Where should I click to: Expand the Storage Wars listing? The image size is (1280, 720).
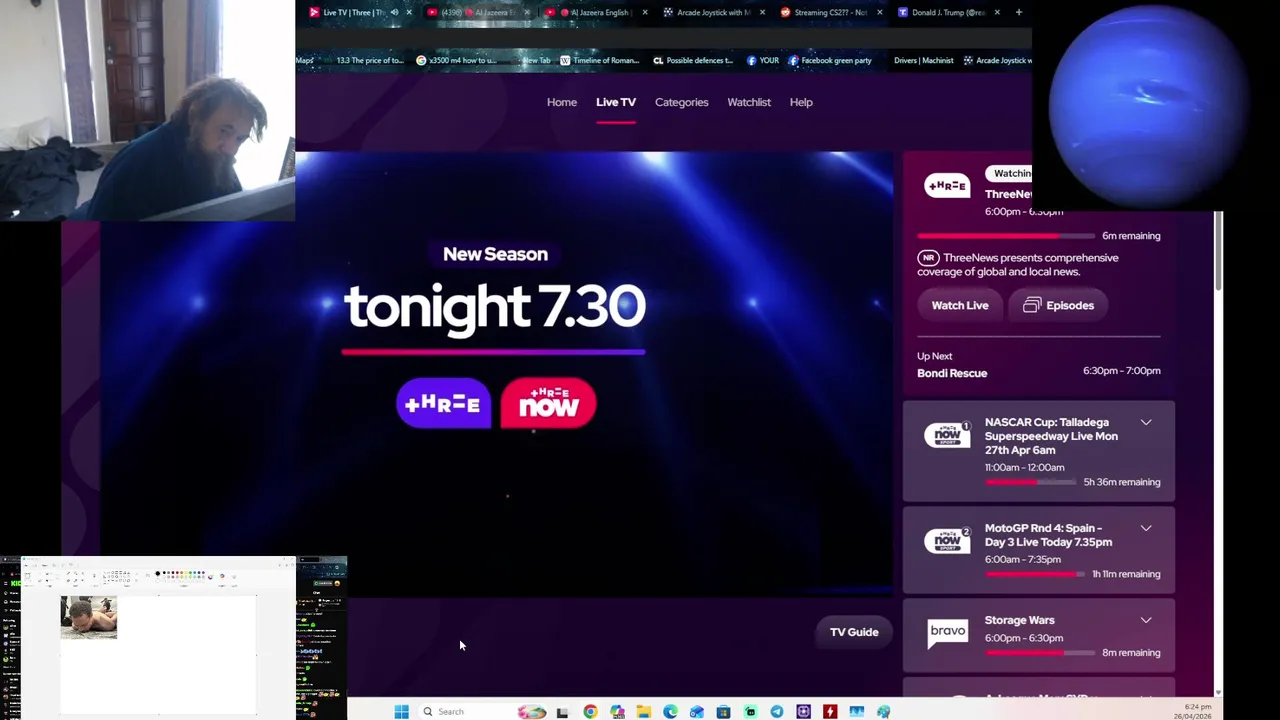click(1146, 621)
